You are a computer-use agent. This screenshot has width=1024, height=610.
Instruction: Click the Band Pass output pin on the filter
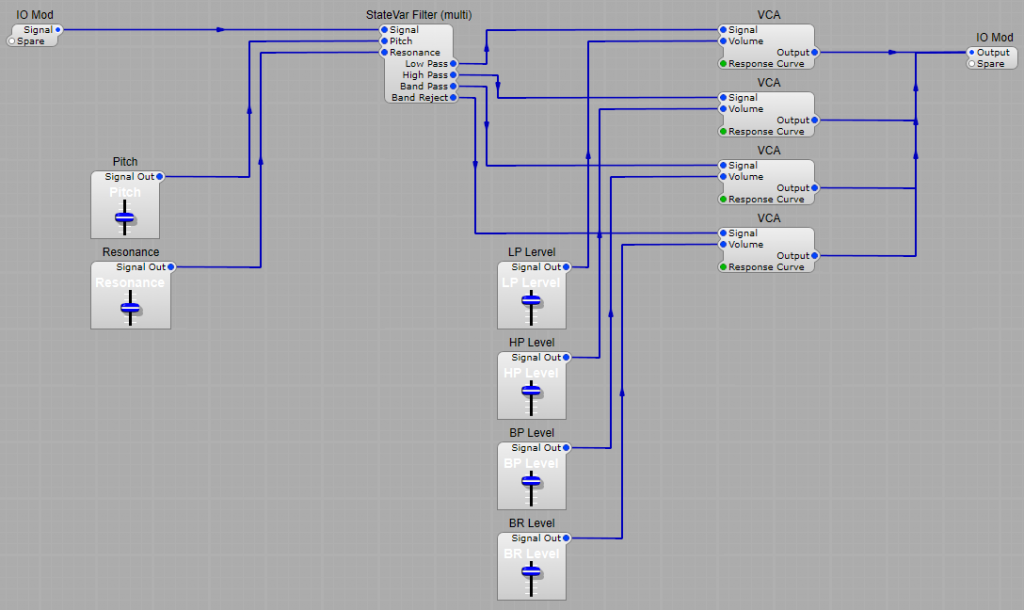coord(455,86)
